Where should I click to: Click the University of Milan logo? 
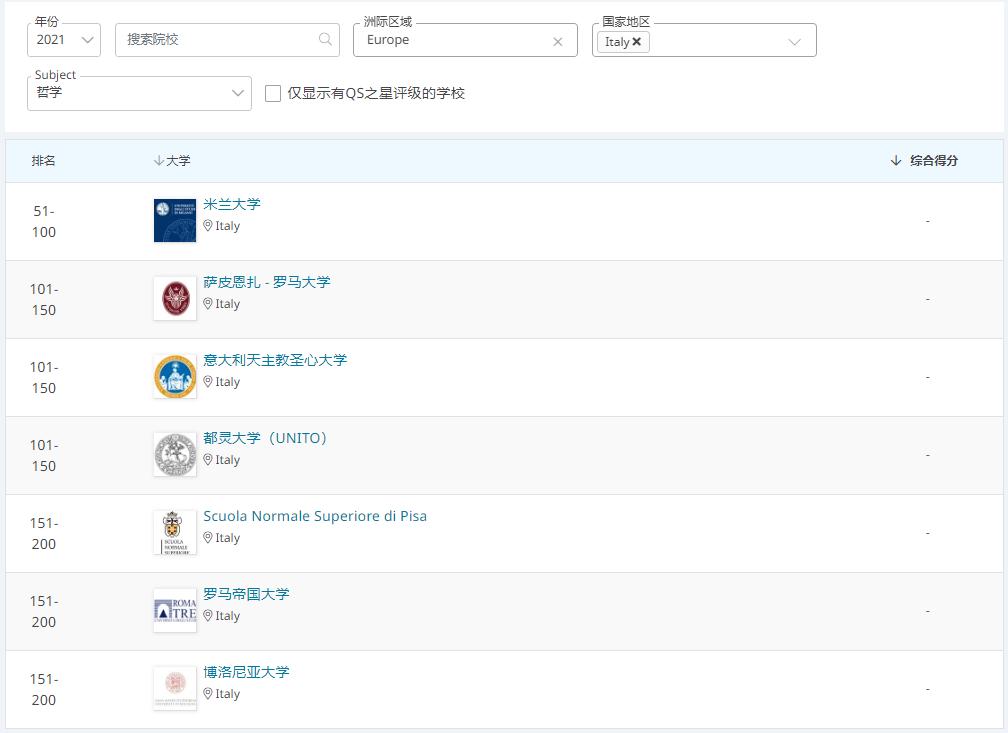point(175,221)
